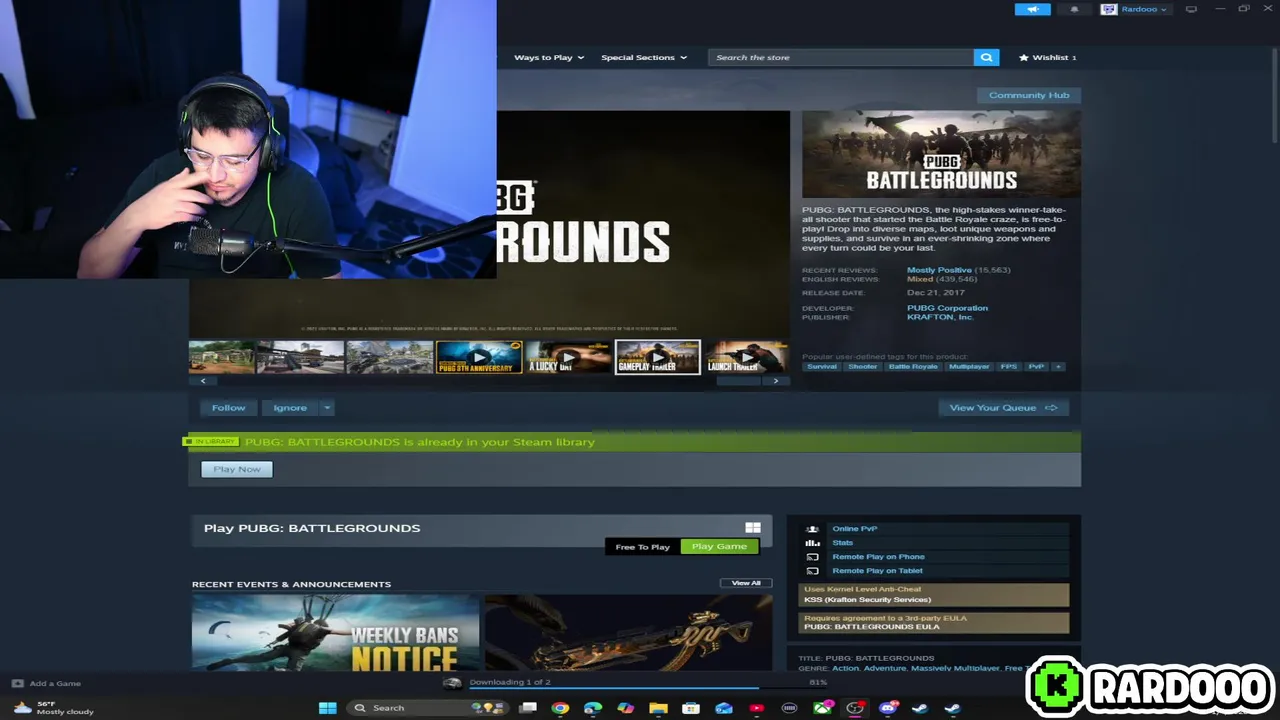1280x720 pixels.
Task: Open the Online PvP feature link
Action: tap(854, 529)
